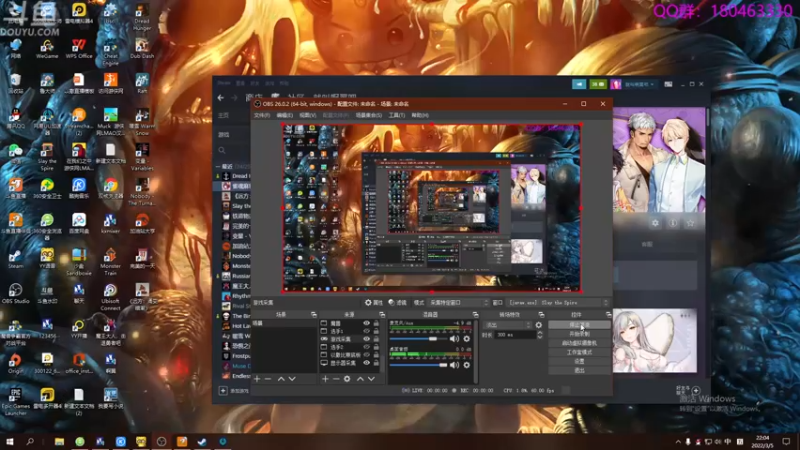Go back in Steam window

point(220,98)
